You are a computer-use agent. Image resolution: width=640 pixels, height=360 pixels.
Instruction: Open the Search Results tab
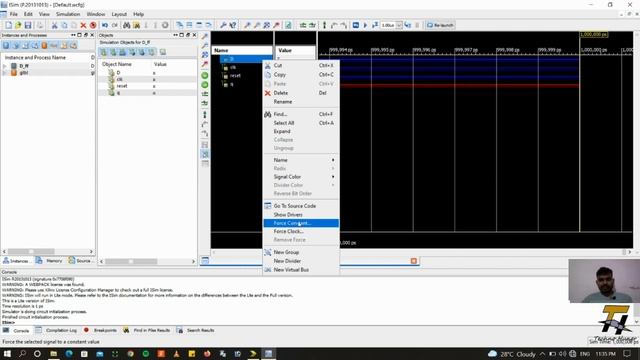(196, 330)
